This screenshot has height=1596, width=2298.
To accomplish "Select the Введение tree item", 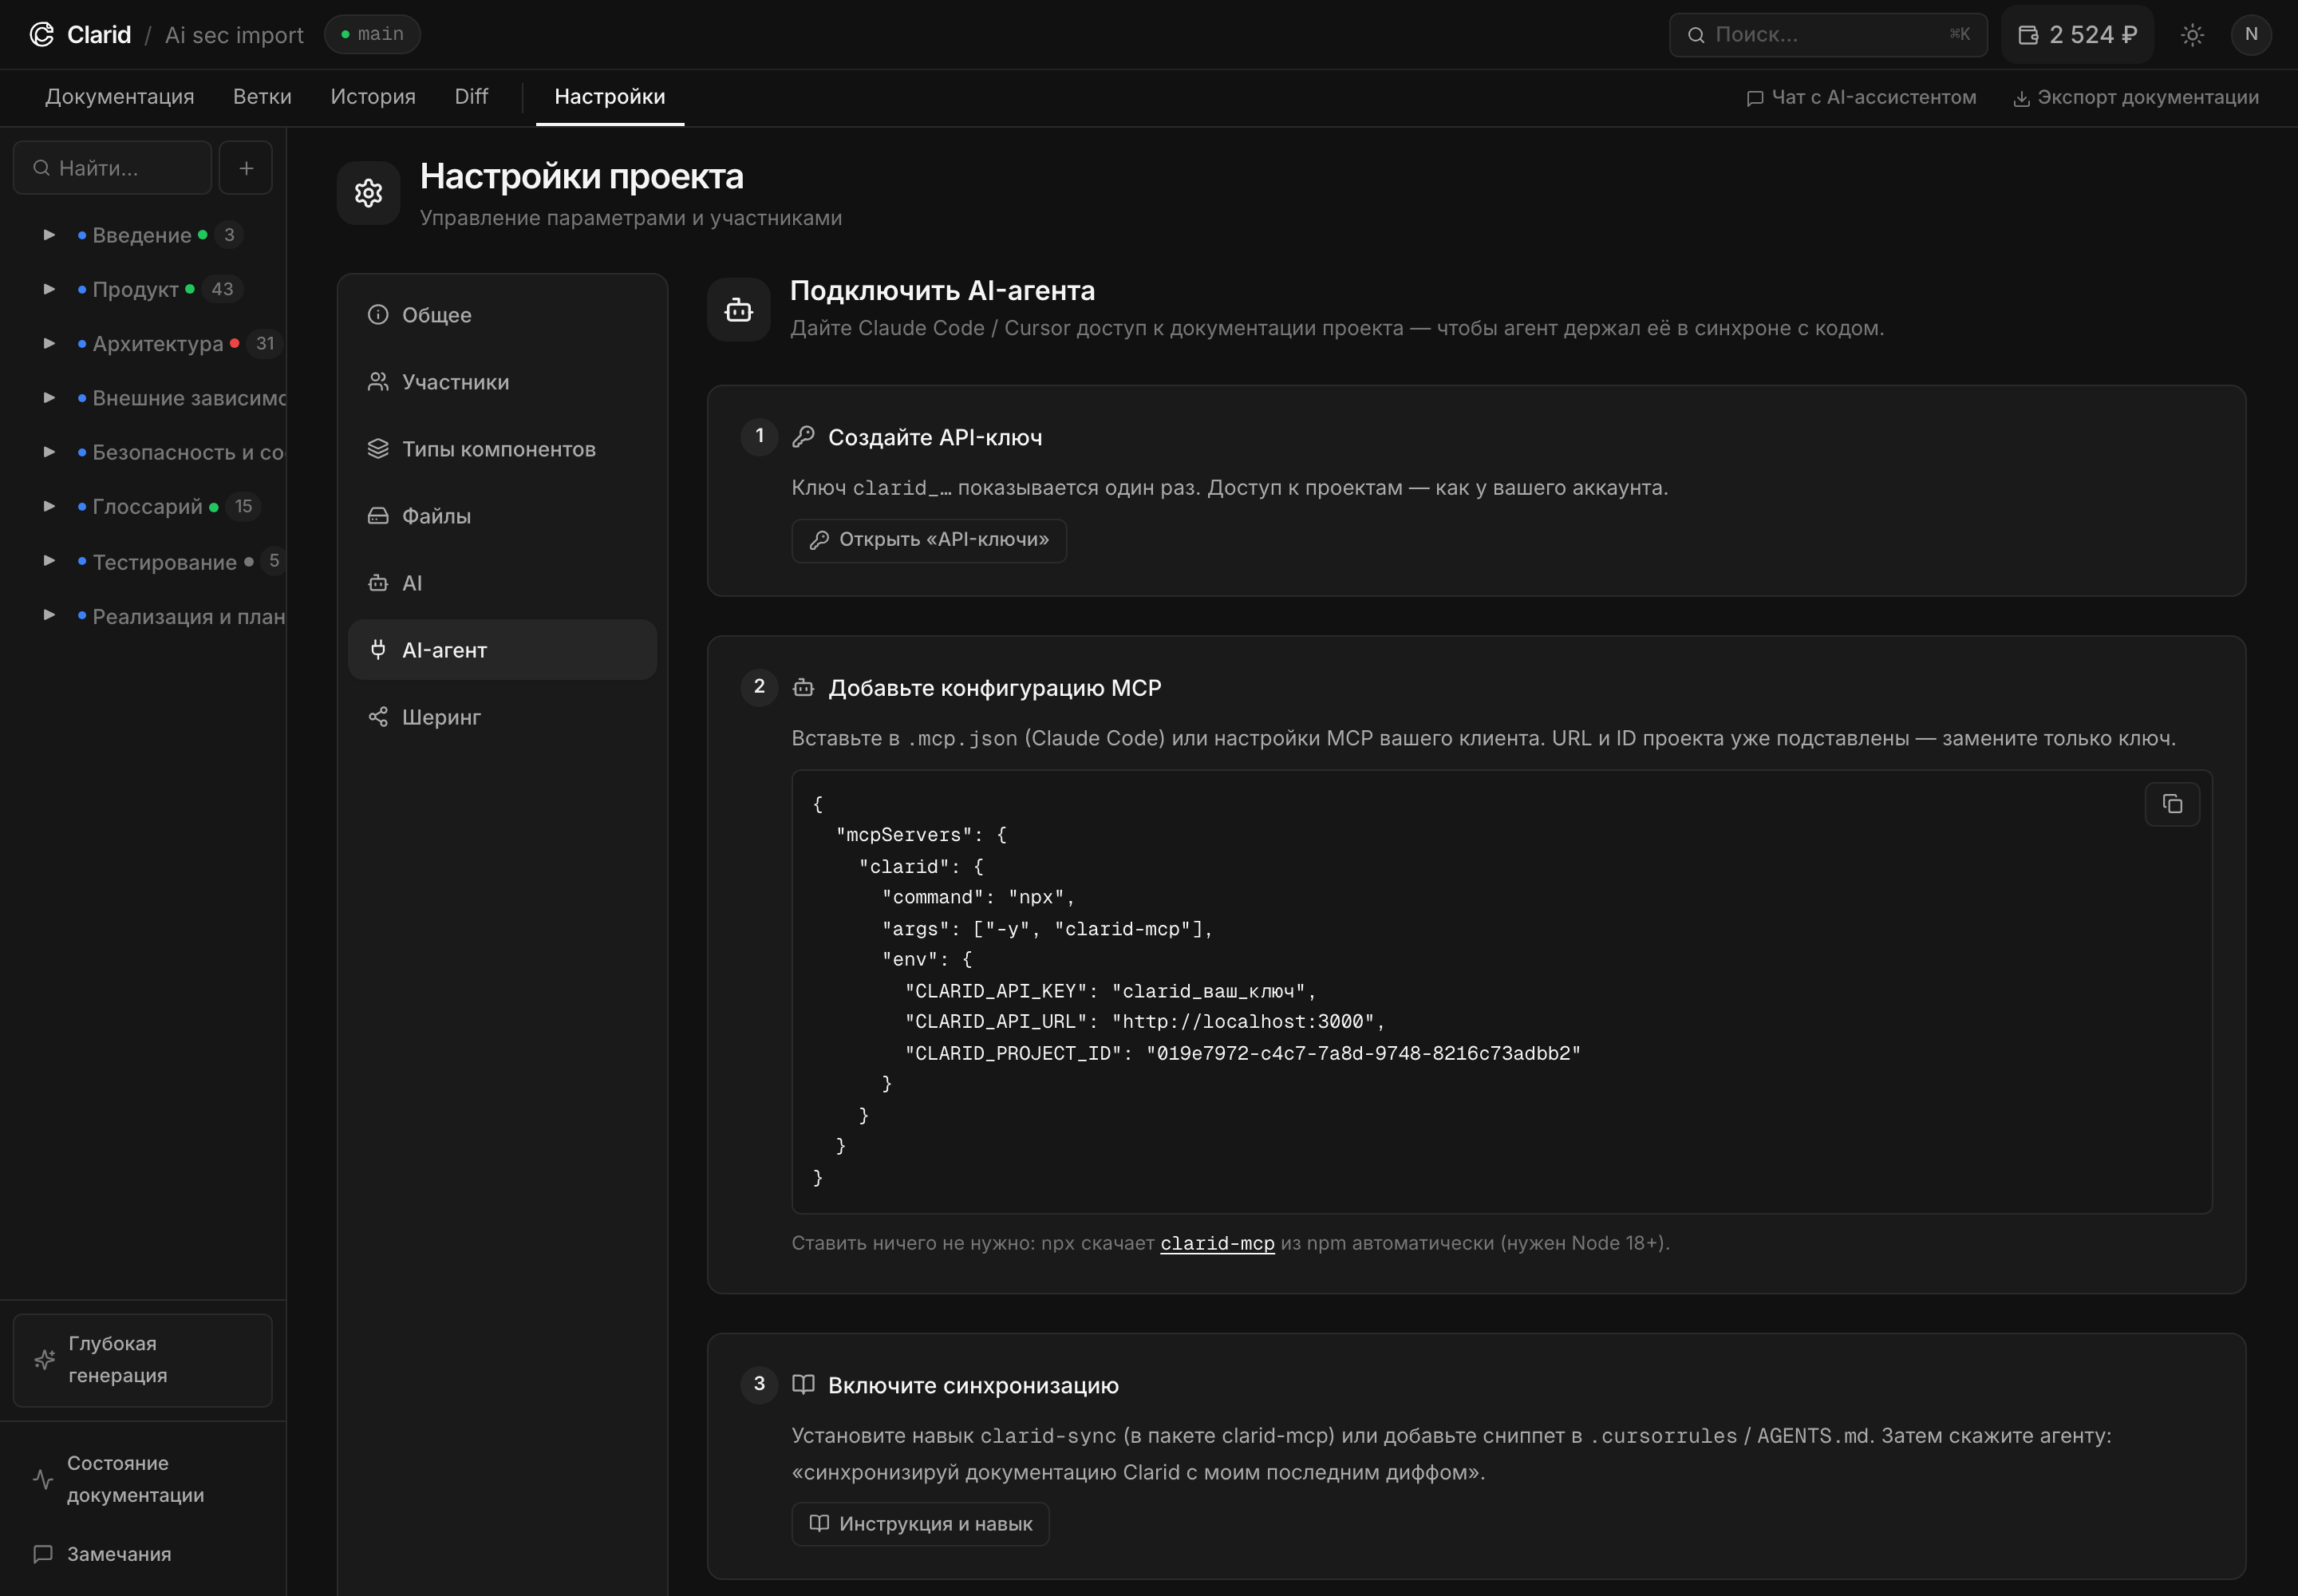I will (142, 235).
